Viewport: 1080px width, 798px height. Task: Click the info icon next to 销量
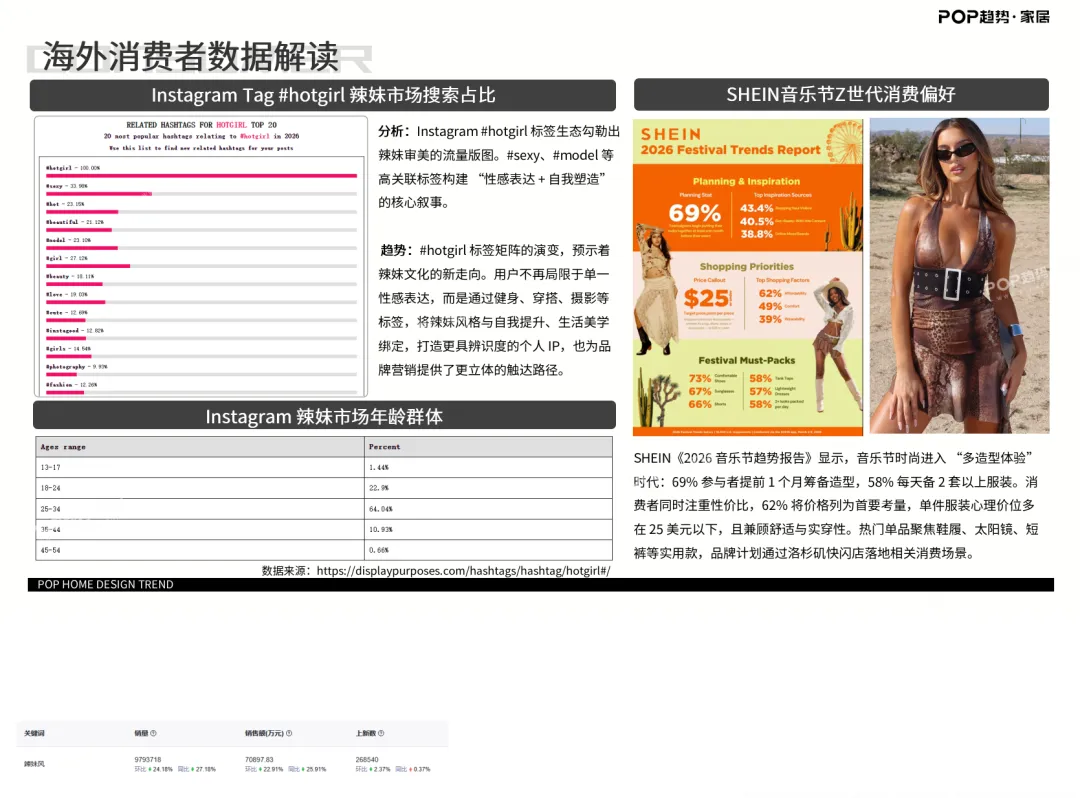point(153,733)
